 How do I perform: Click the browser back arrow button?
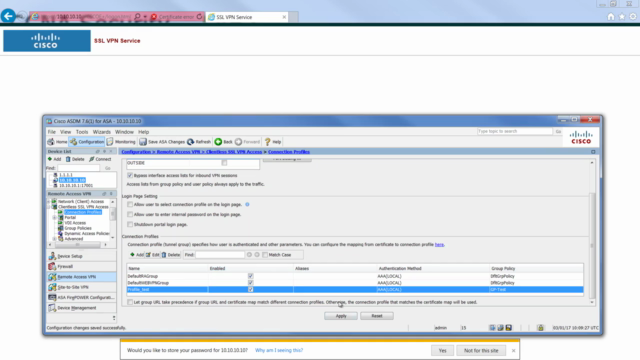click(8, 16)
